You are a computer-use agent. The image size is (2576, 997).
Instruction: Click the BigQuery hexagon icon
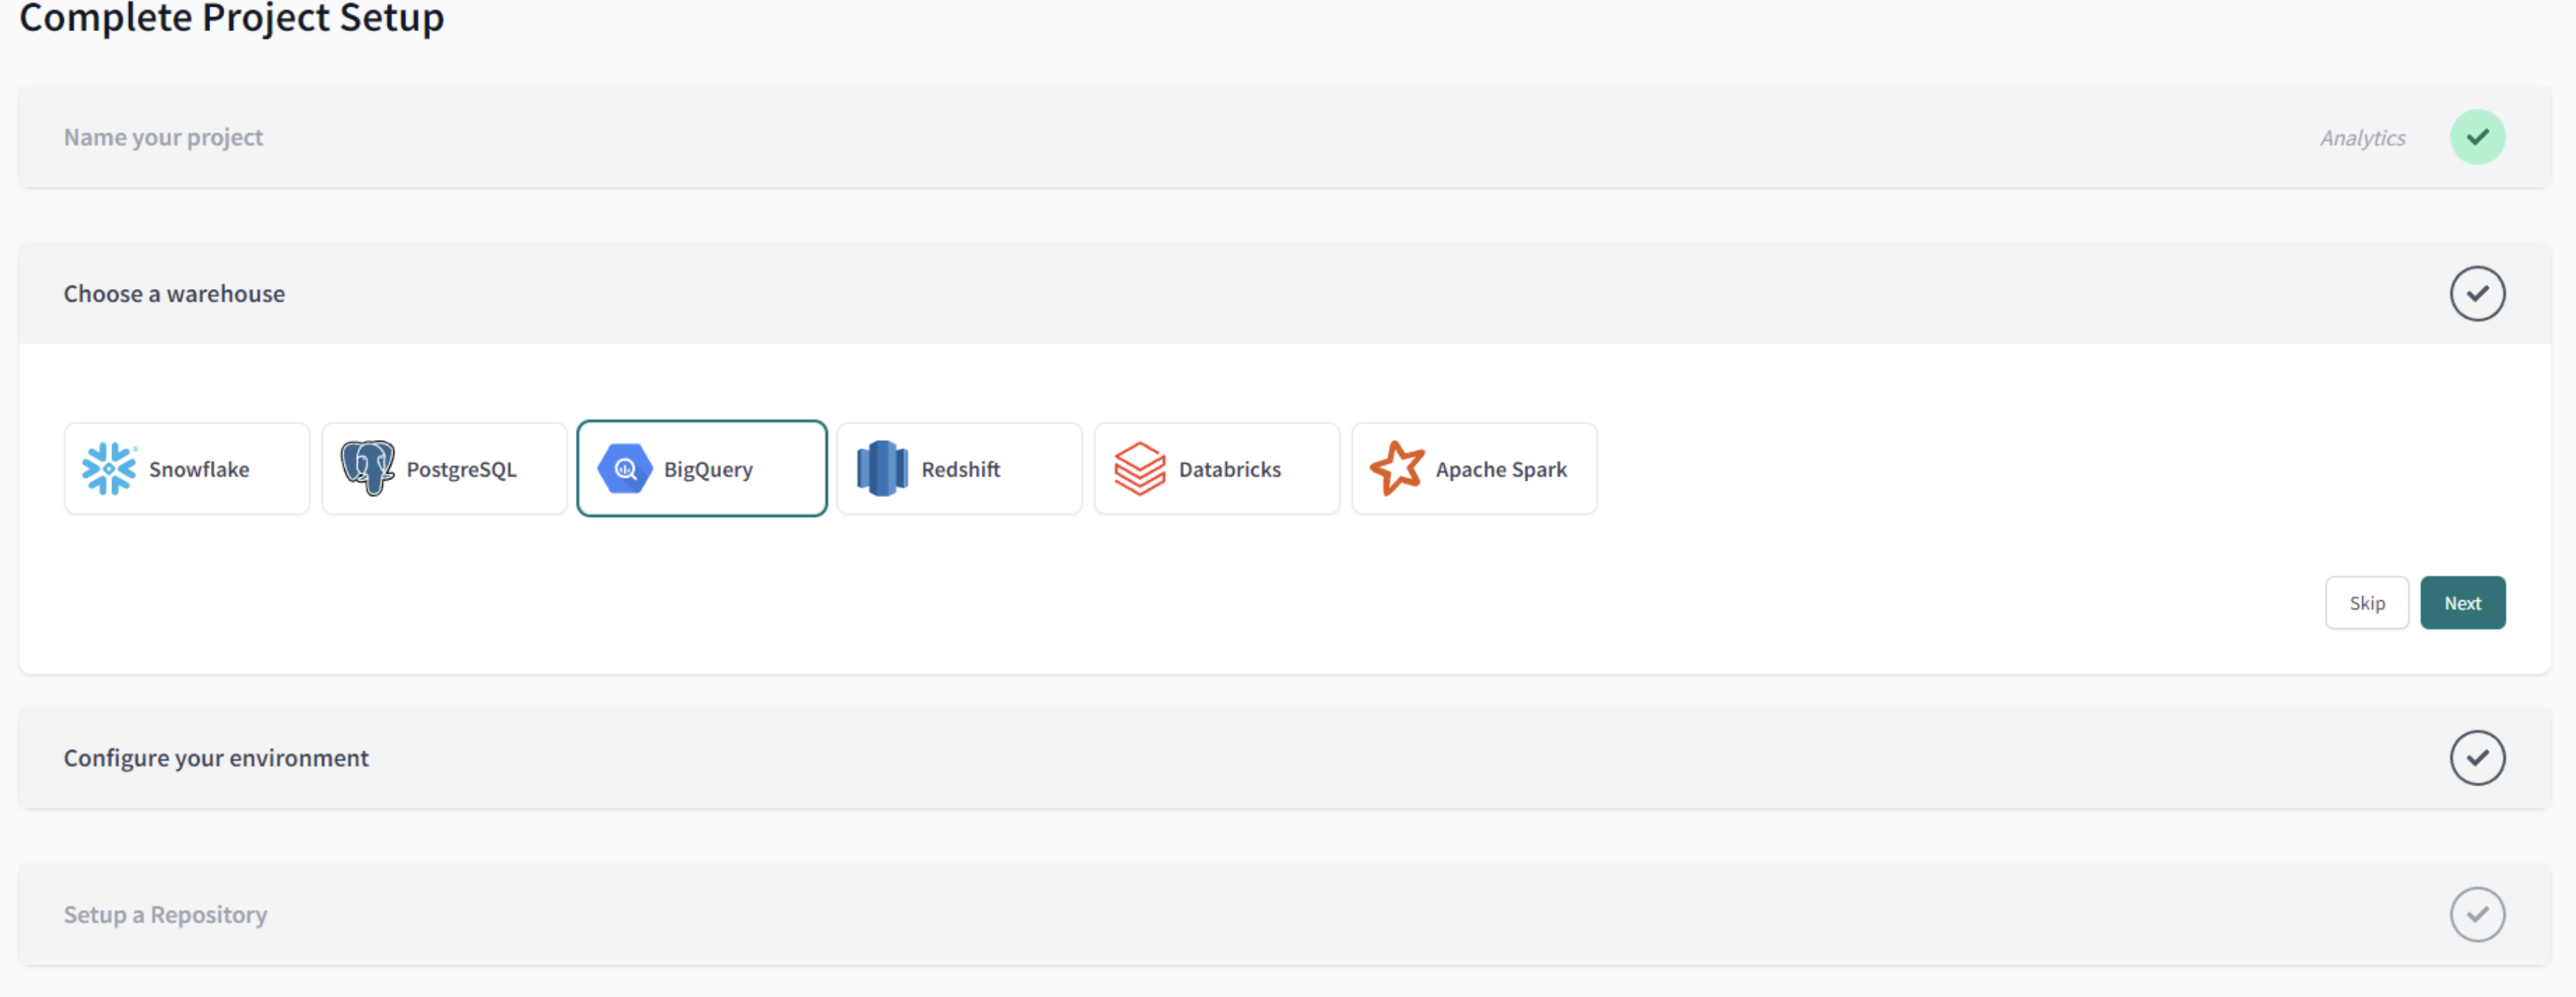click(x=625, y=468)
